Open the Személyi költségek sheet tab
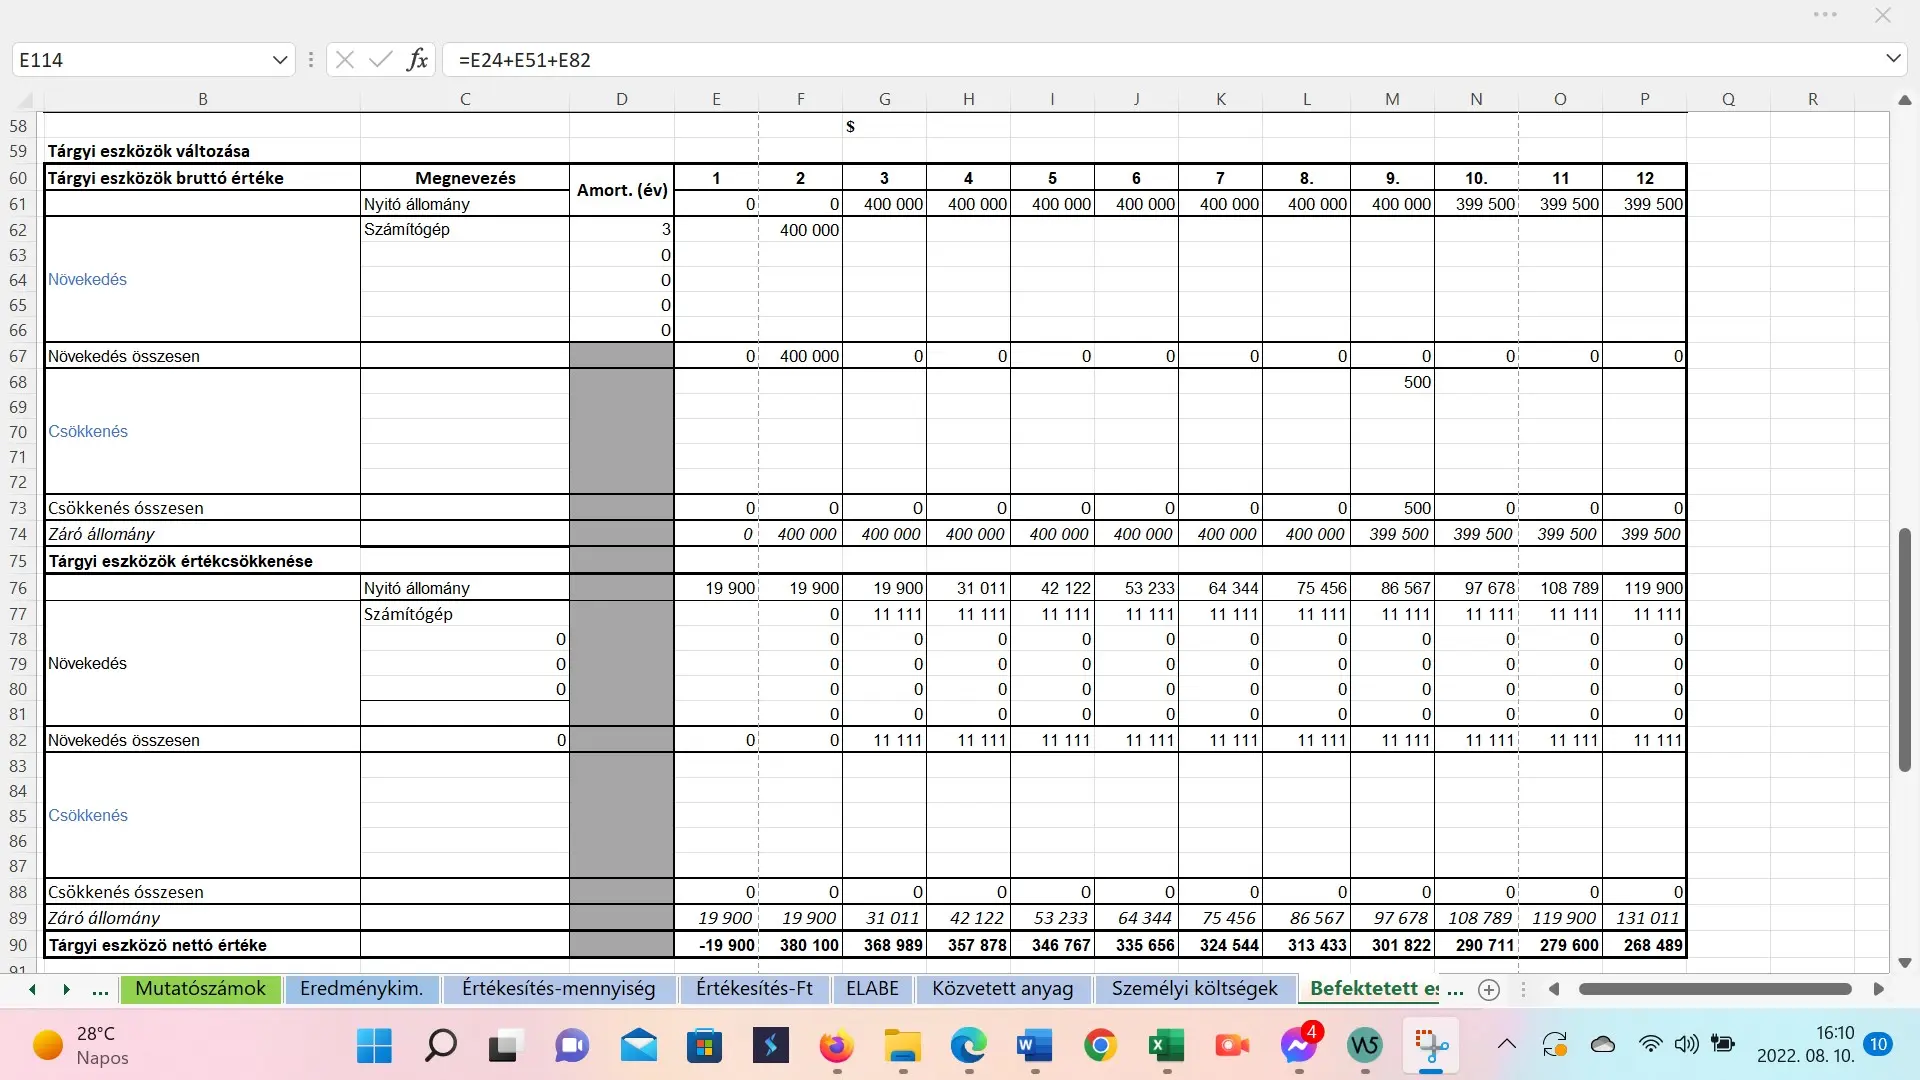Screen dimensions: 1920x1080 pos(1194,989)
